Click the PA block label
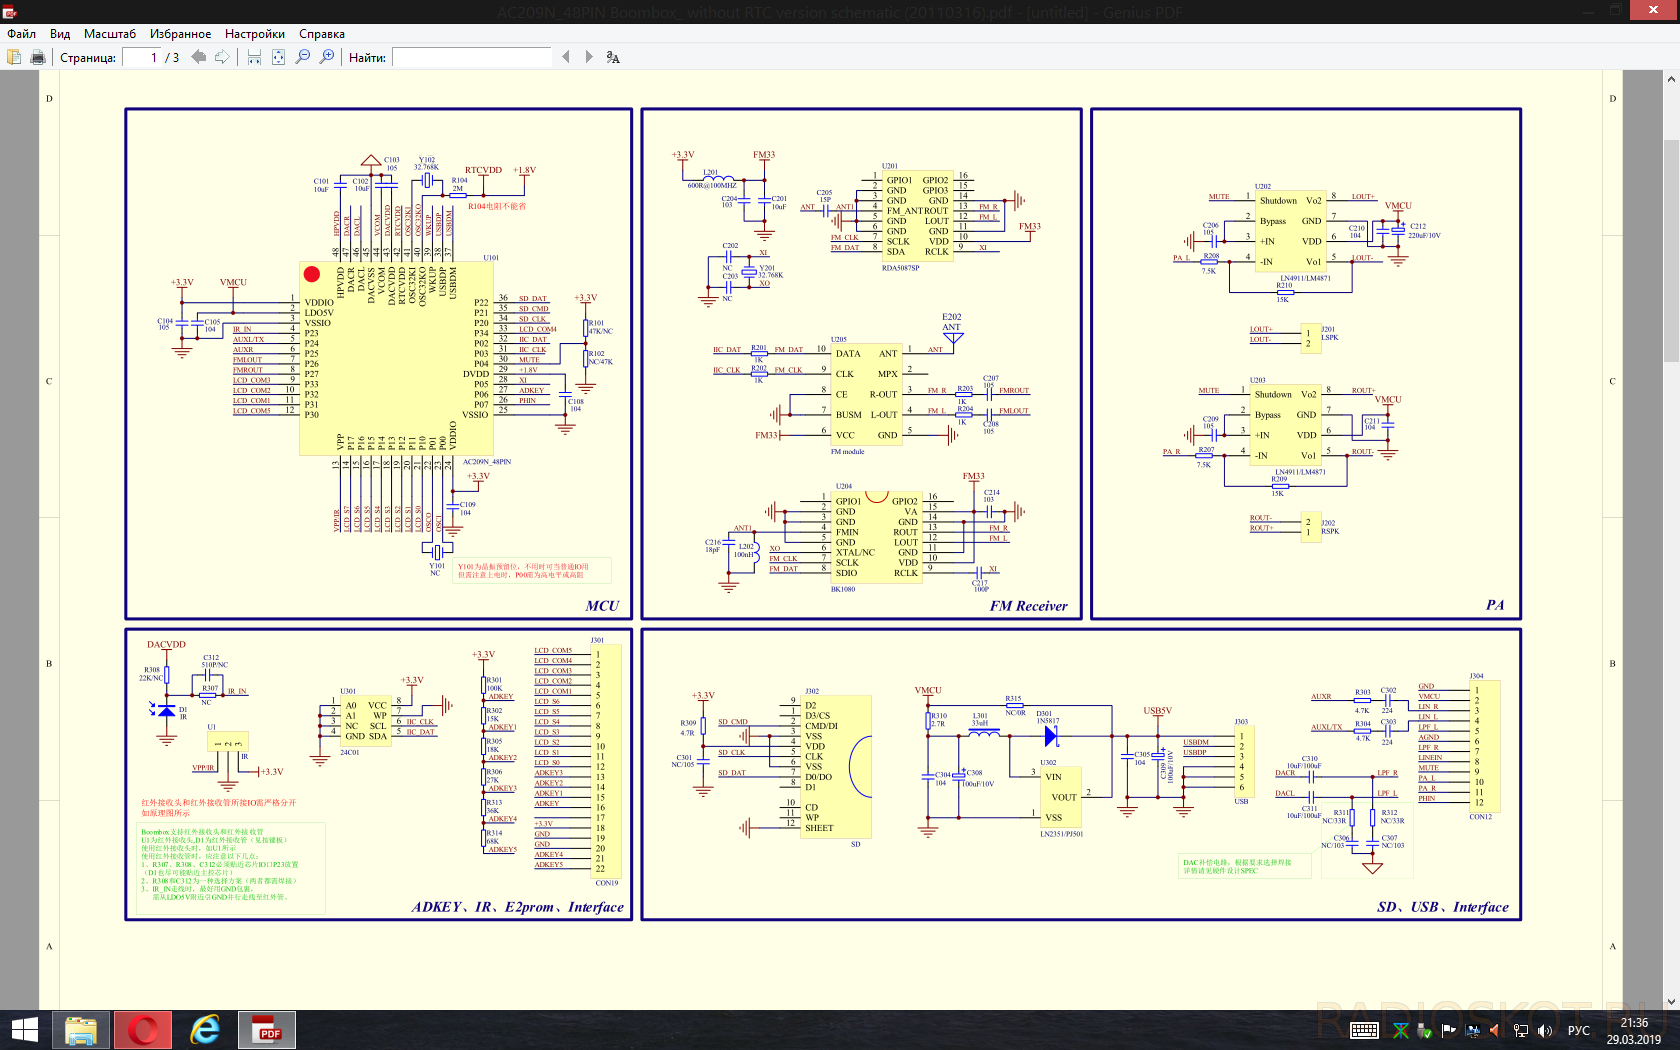Viewport: 1680px width, 1050px height. [x=1495, y=605]
